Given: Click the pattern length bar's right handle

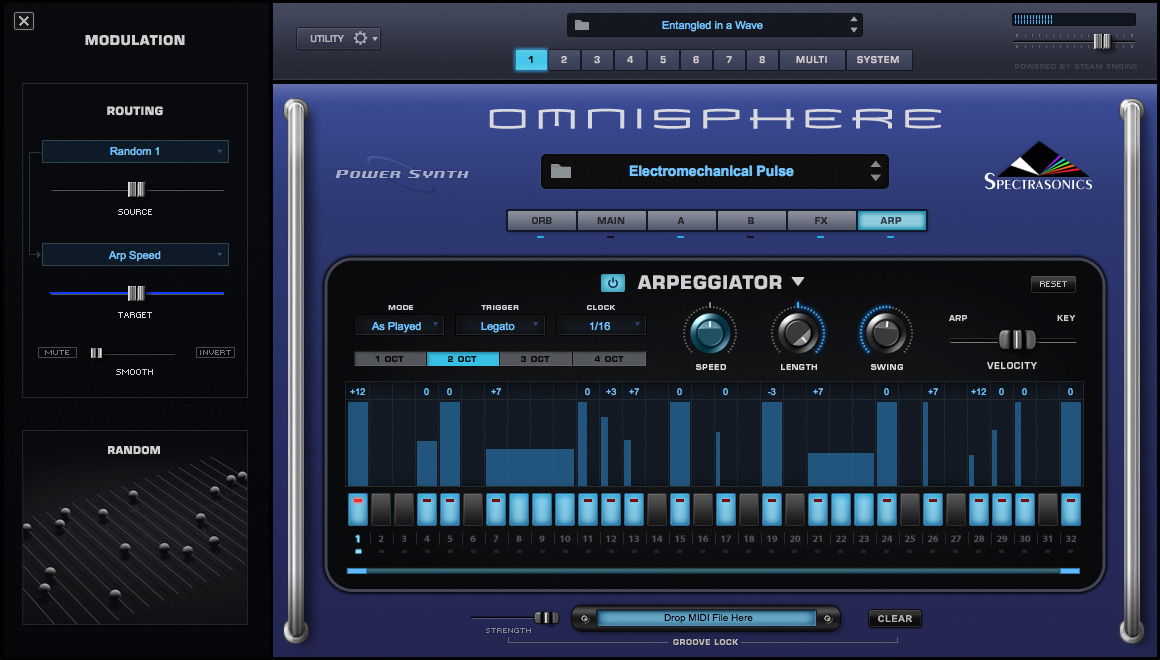Looking at the screenshot, I should (x=1070, y=571).
